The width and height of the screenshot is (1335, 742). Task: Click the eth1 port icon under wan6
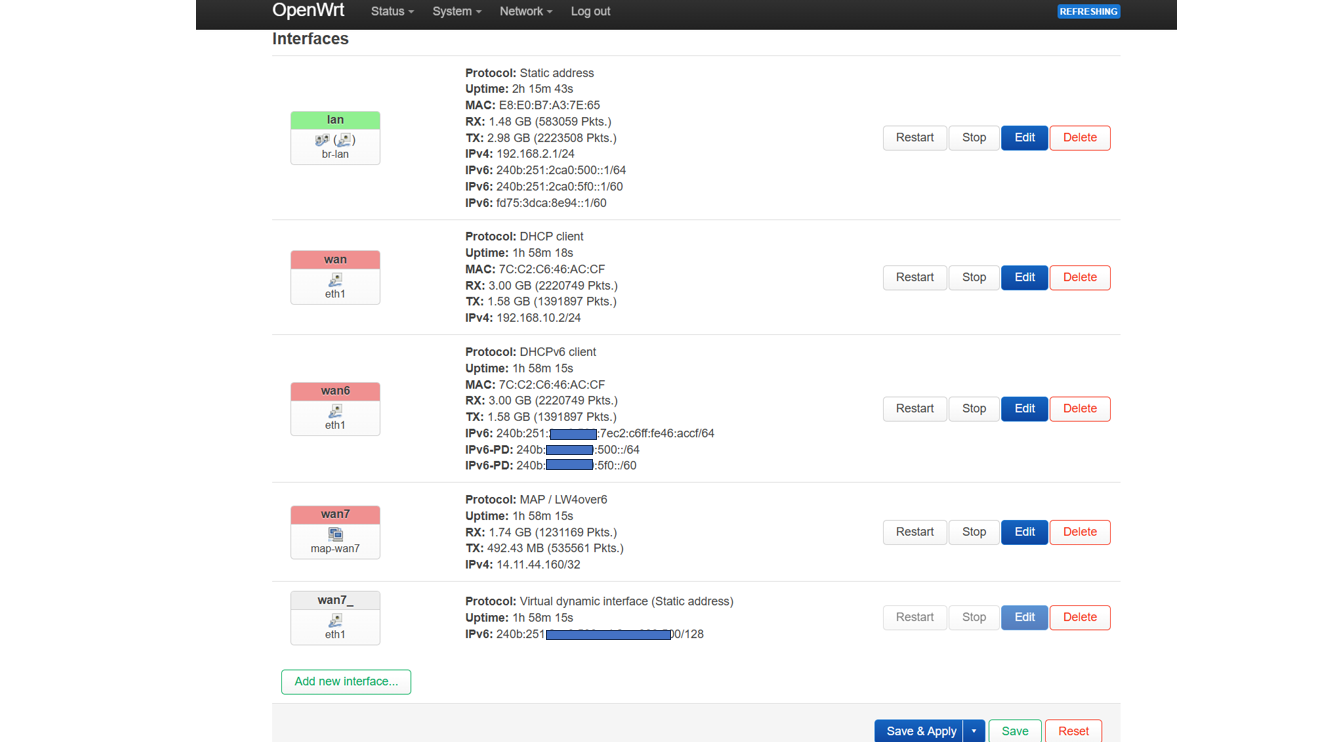(335, 411)
